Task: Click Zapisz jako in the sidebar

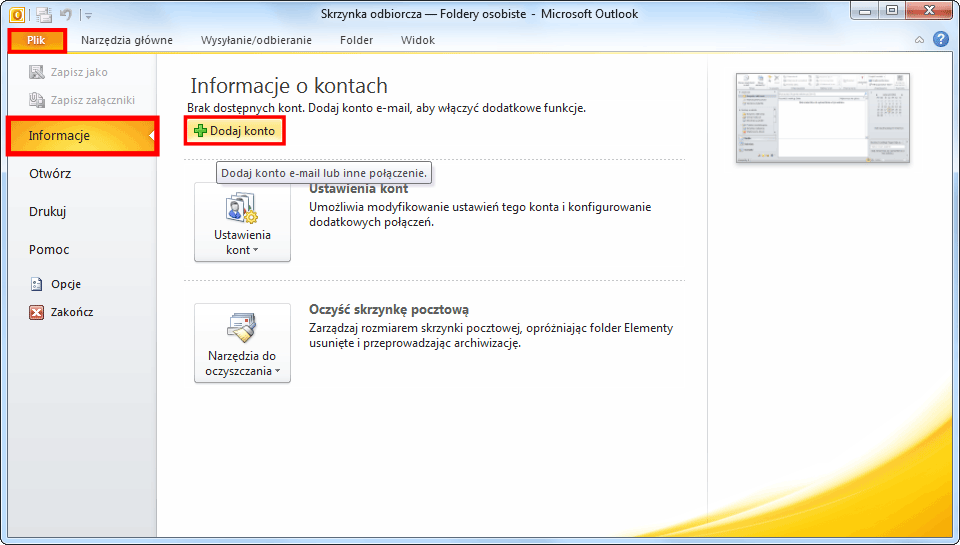Action: (x=69, y=72)
